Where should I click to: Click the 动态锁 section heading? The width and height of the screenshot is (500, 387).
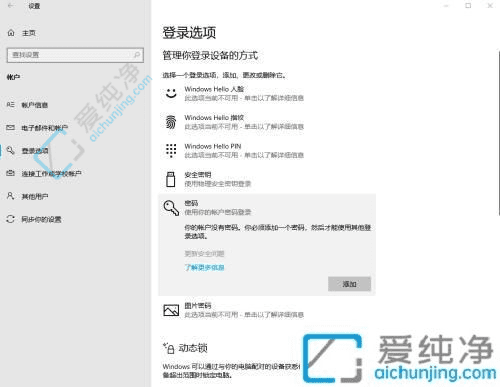pyautogui.click(x=193, y=348)
